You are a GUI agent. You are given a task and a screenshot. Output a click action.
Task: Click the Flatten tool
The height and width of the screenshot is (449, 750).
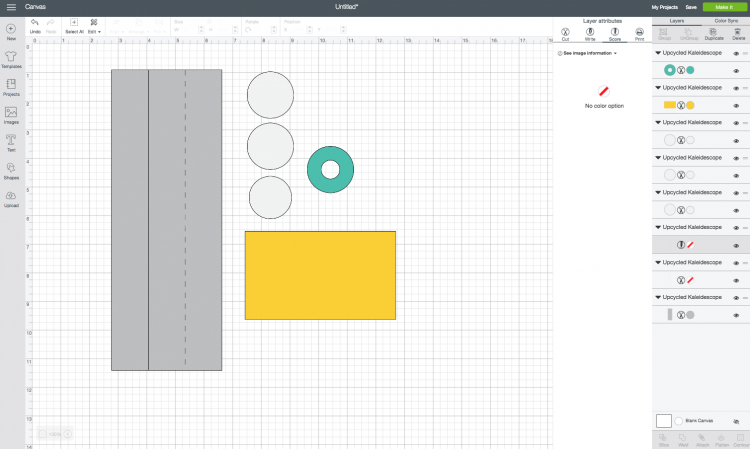(x=721, y=440)
